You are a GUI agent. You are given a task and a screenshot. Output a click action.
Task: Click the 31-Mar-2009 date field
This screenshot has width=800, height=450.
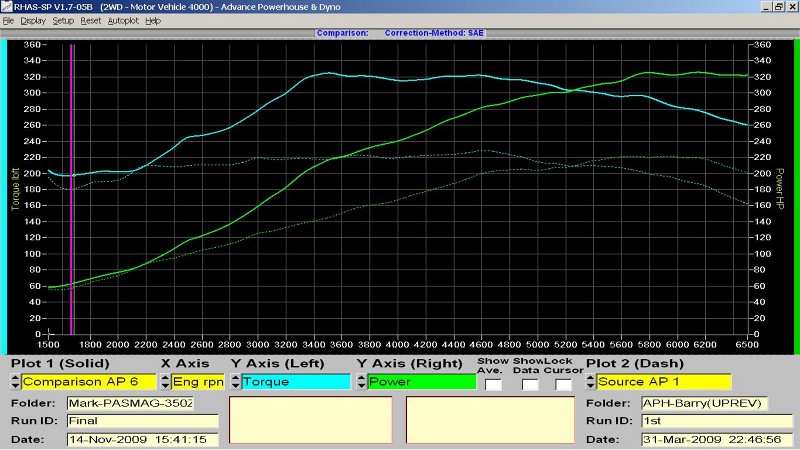(x=717, y=439)
